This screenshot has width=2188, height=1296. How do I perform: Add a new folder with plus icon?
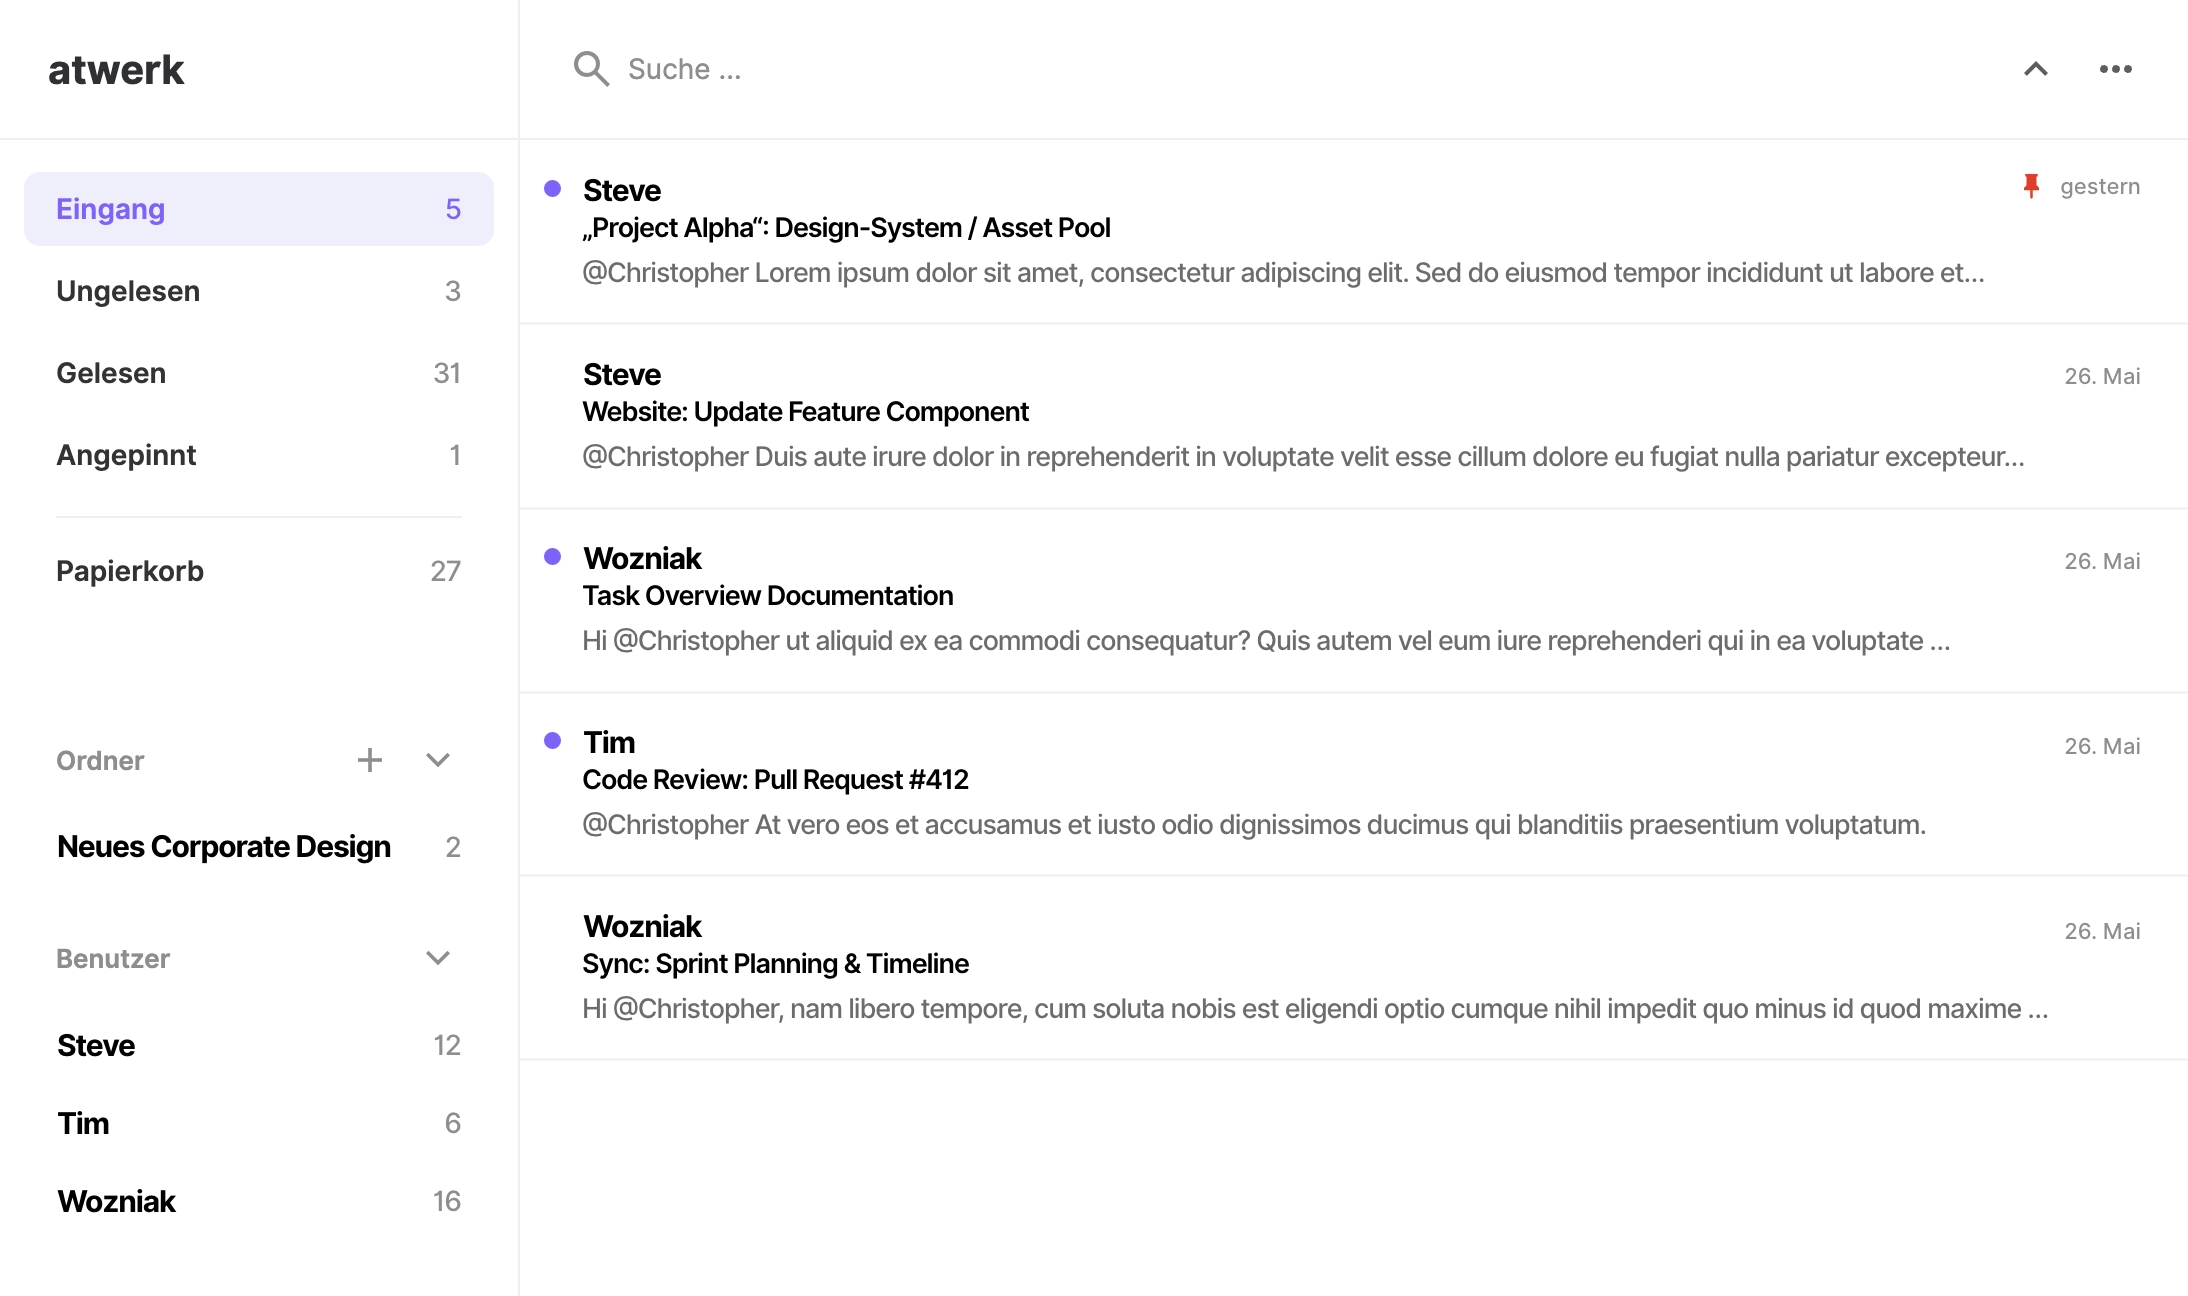pyautogui.click(x=370, y=760)
